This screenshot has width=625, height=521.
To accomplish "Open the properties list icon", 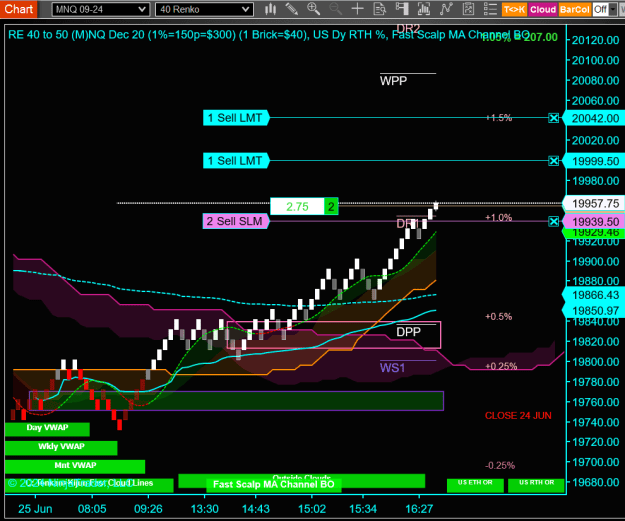I will point(490,9).
